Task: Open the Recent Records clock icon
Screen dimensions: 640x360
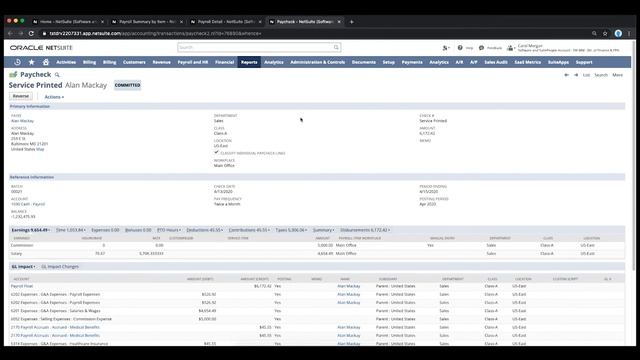Action: (17, 62)
